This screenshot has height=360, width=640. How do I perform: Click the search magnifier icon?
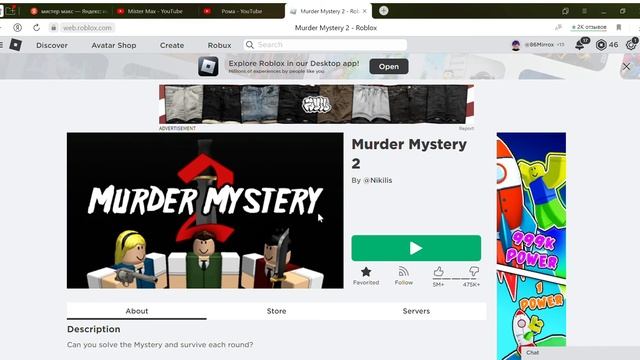coord(250,44)
